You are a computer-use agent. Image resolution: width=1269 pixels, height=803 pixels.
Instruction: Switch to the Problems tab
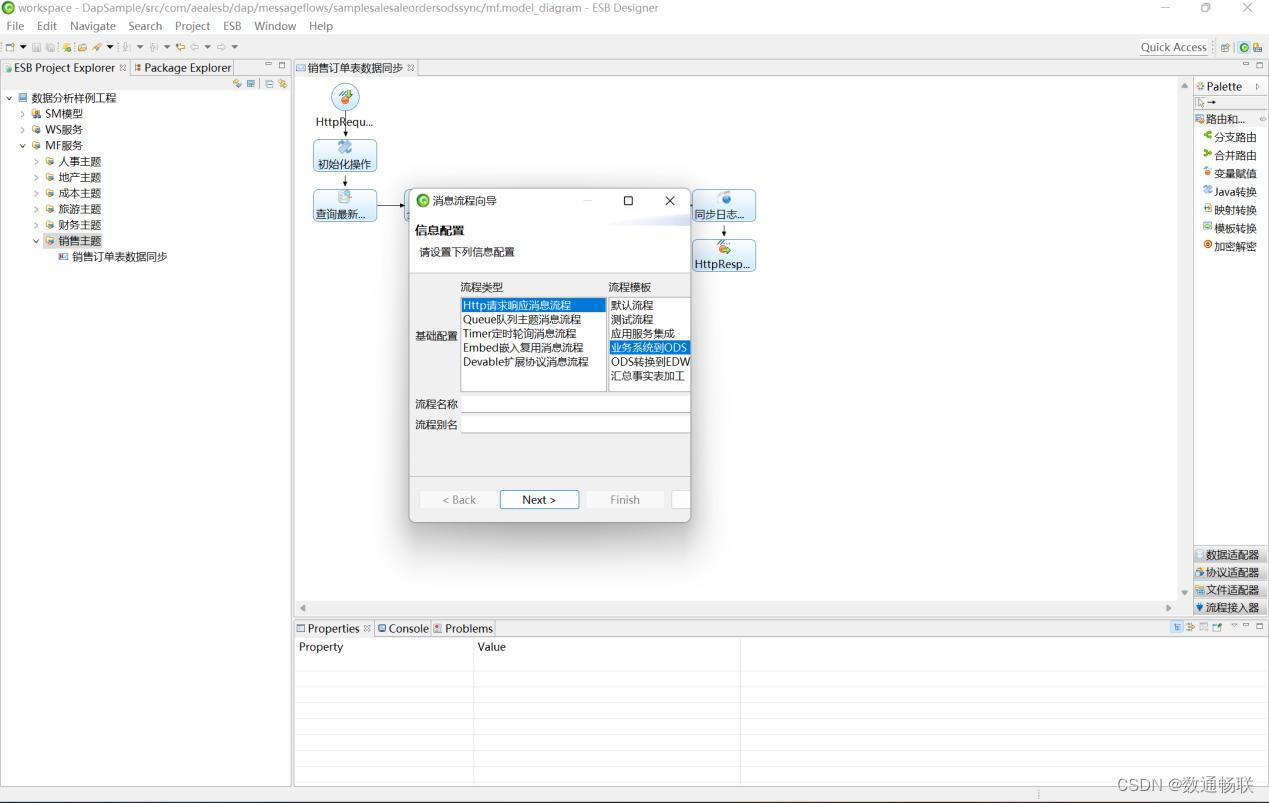[x=462, y=629]
